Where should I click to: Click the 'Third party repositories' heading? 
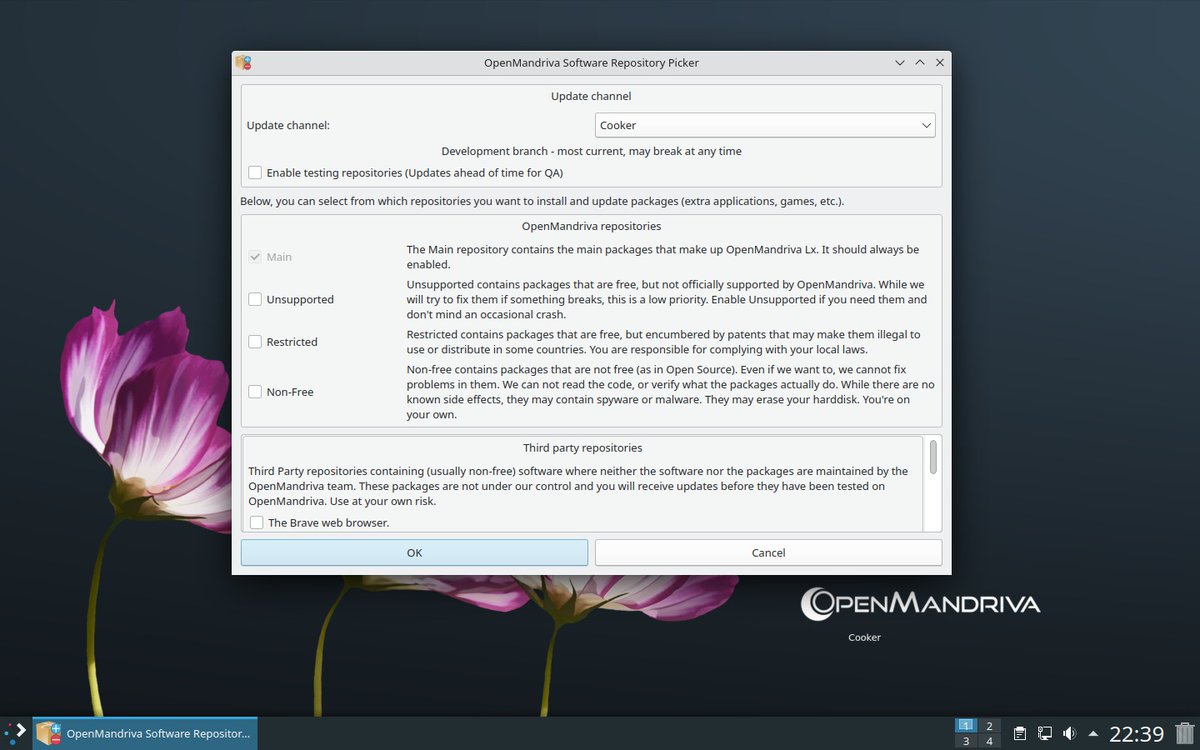582,448
